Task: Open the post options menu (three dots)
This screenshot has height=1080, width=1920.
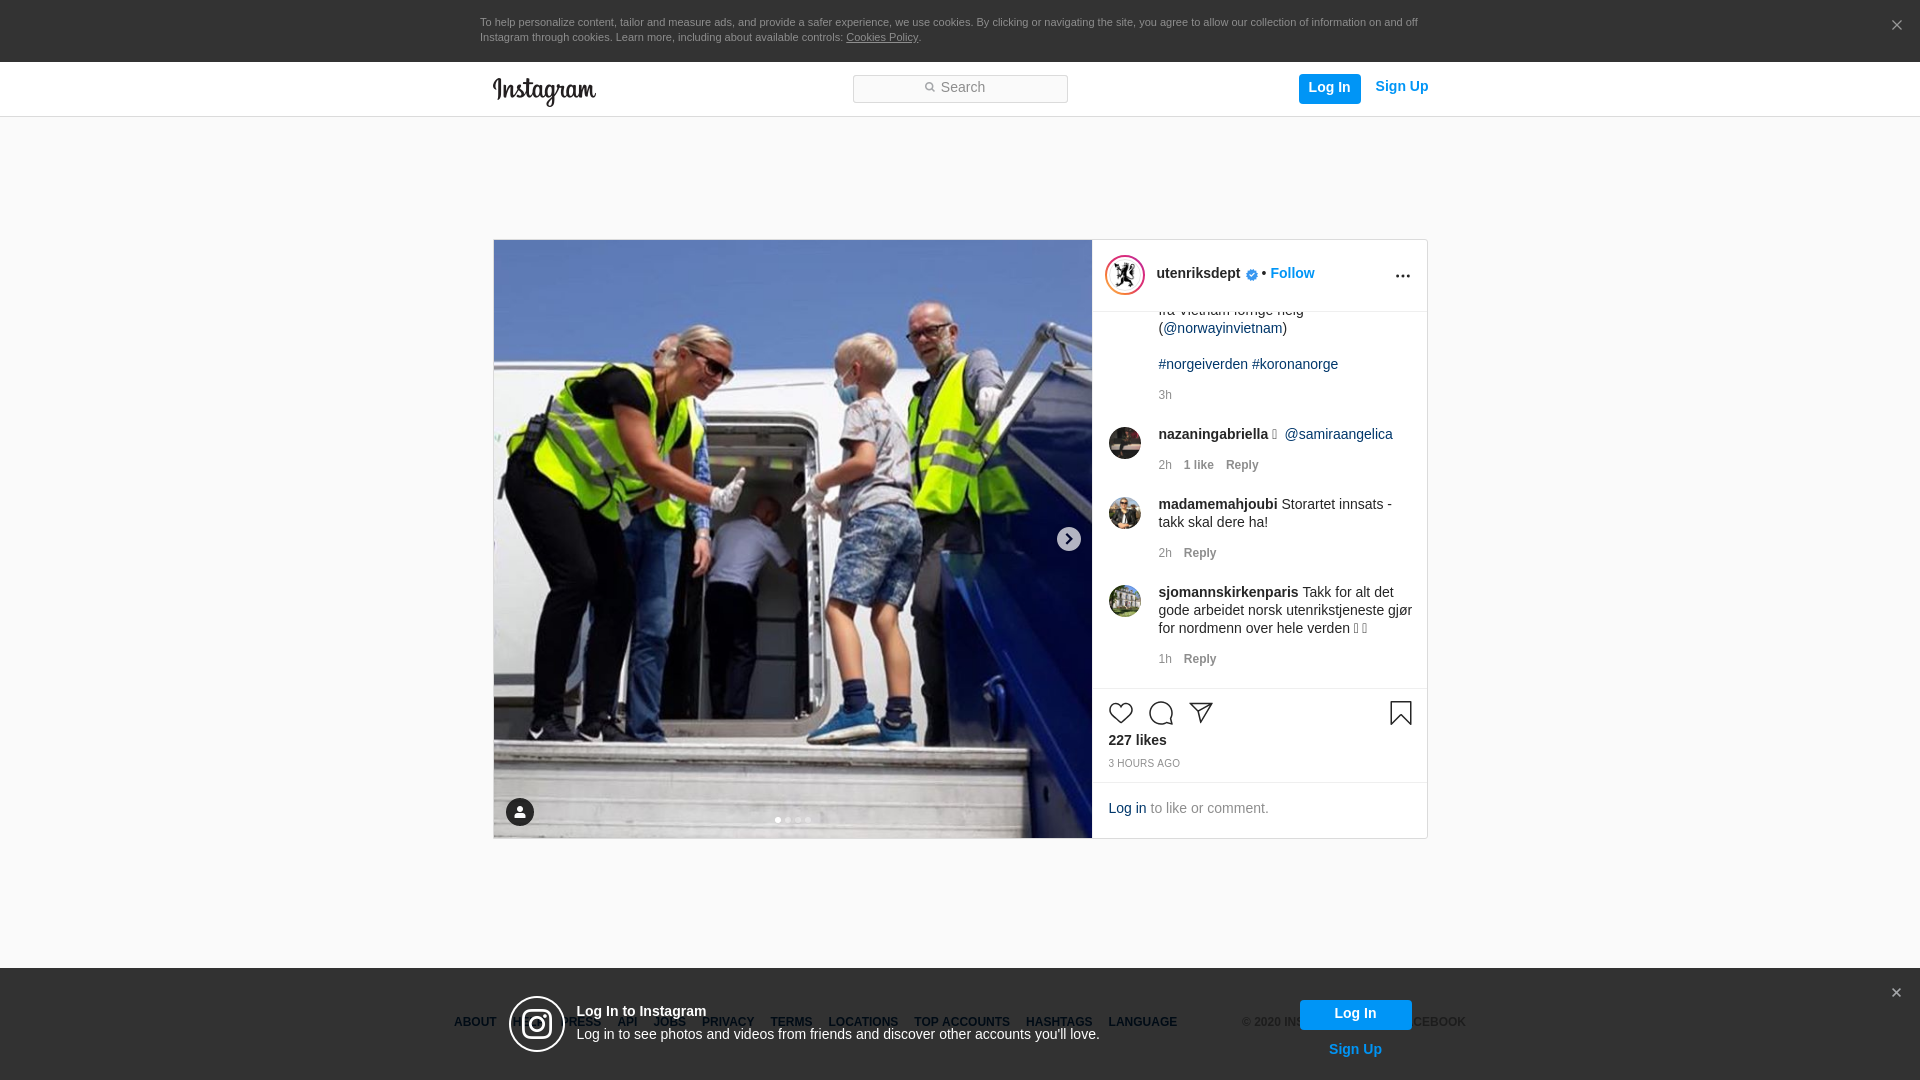Action: (1402, 276)
